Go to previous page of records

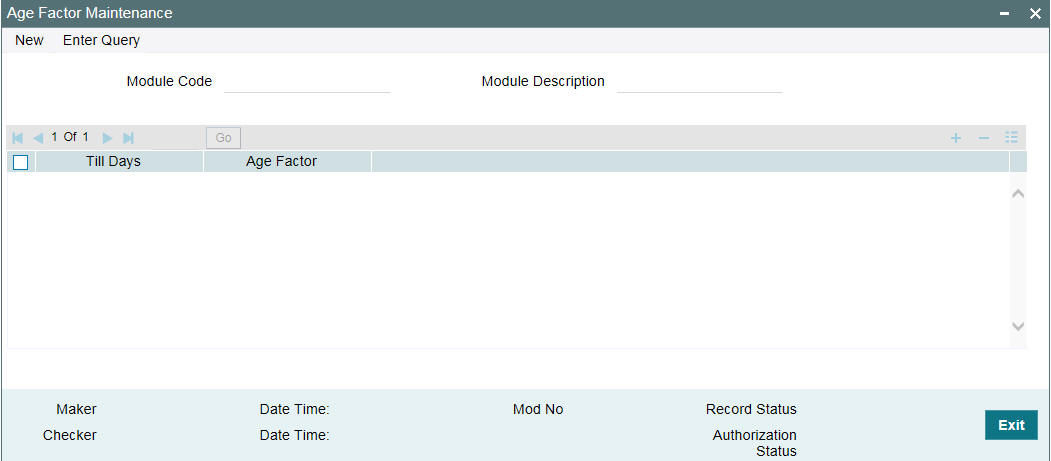tap(38, 138)
